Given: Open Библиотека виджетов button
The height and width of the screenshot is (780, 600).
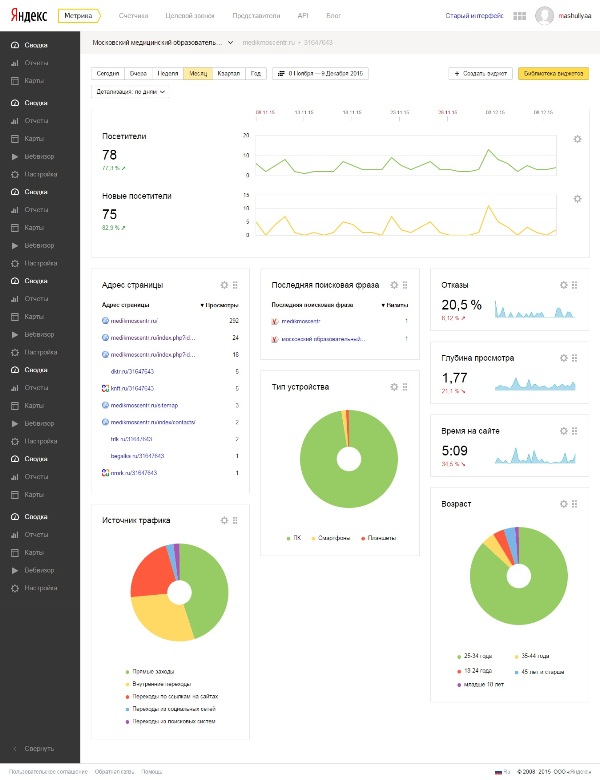Looking at the screenshot, I should point(553,73).
